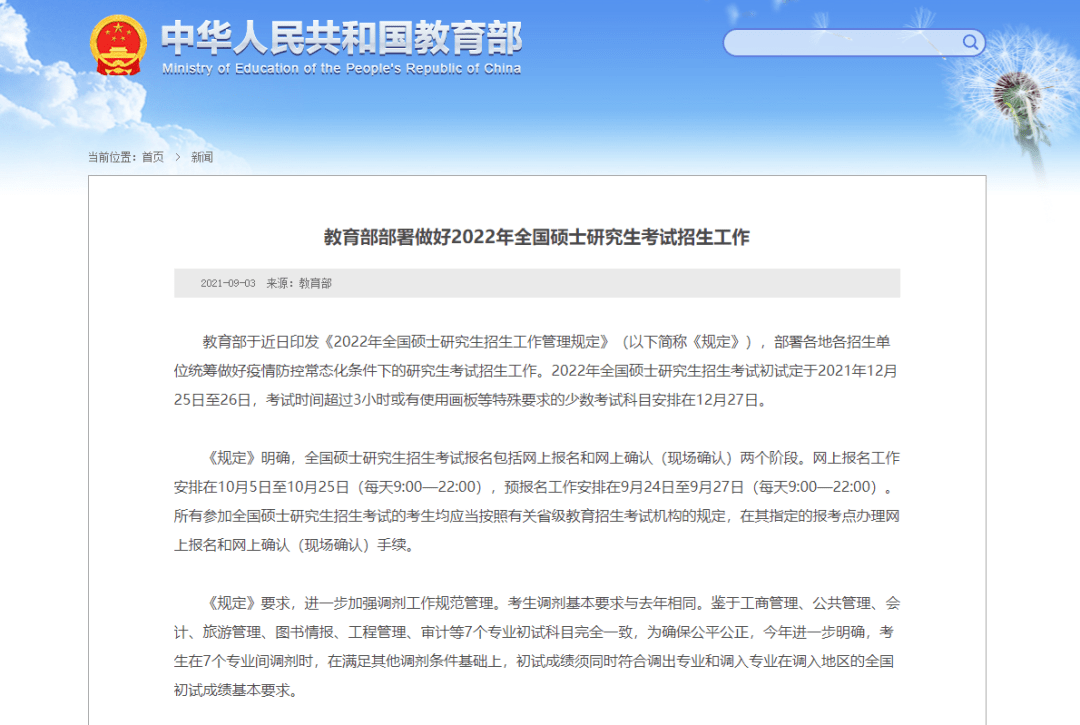
Task: Click the 教育部 source link below the title
Action: tap(316, 283)
